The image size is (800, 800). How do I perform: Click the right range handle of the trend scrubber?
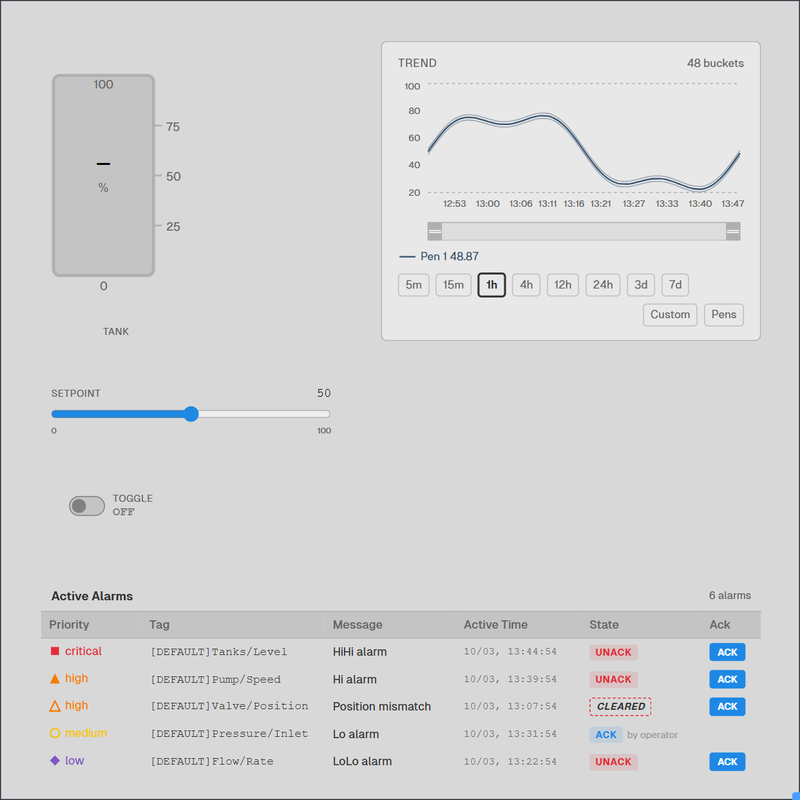(x=733, y=231)
